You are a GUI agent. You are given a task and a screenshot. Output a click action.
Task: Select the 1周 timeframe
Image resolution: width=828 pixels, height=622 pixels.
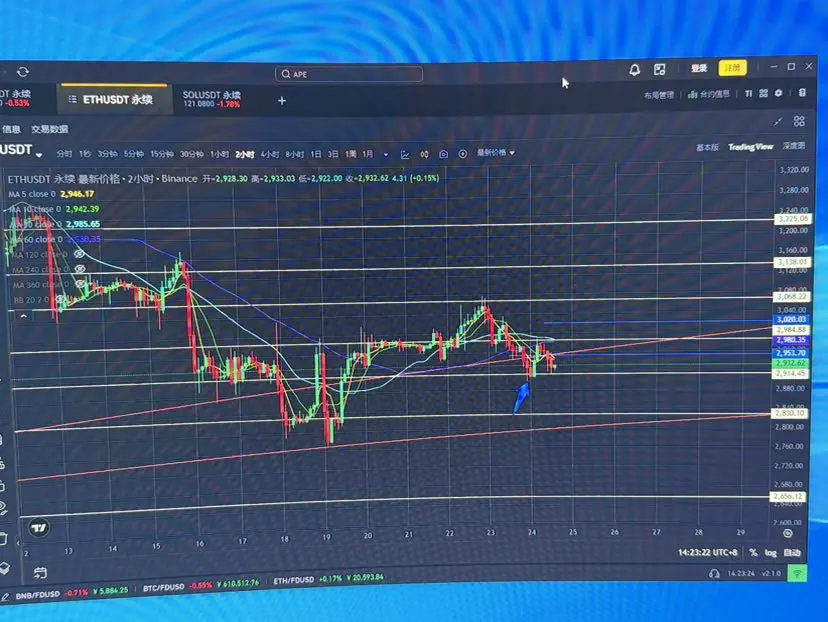pos(351,154)
